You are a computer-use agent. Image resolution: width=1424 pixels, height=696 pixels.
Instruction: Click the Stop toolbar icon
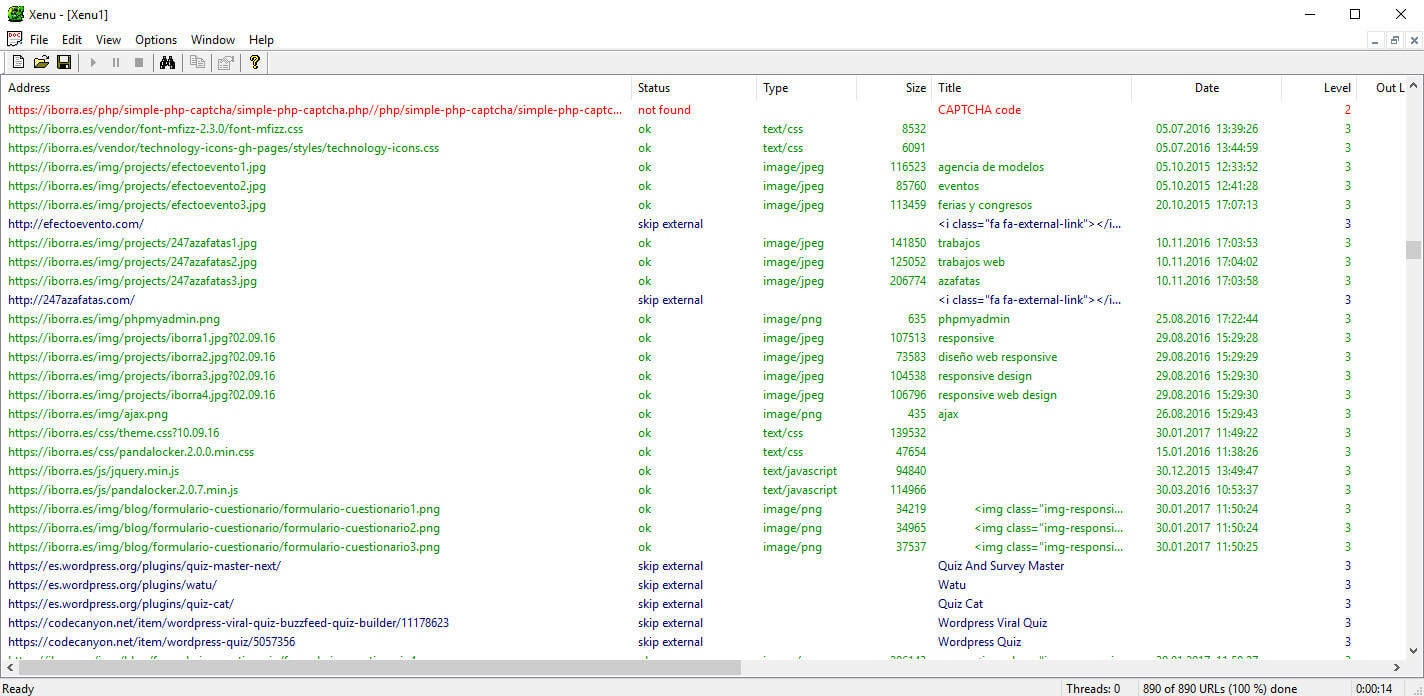[139, 62]
